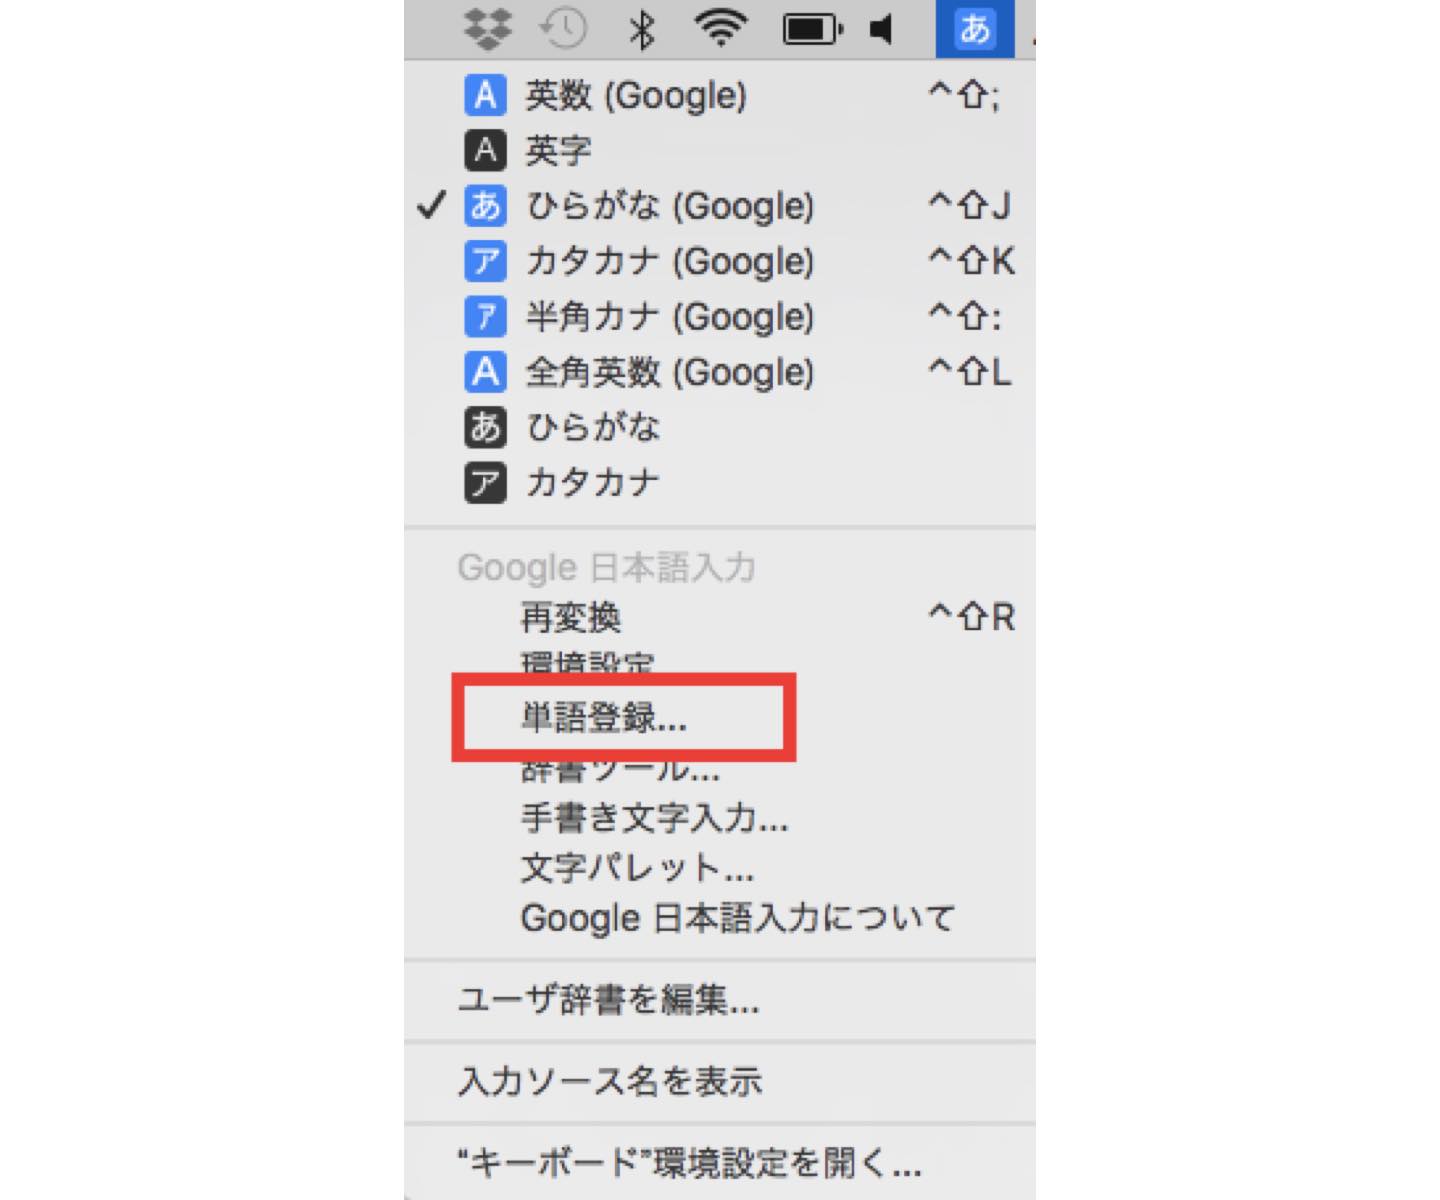Click the blue A icon beside 英数 (Google)
Viewport: 1440px width, 1200px height.
(x=485, y=96)
